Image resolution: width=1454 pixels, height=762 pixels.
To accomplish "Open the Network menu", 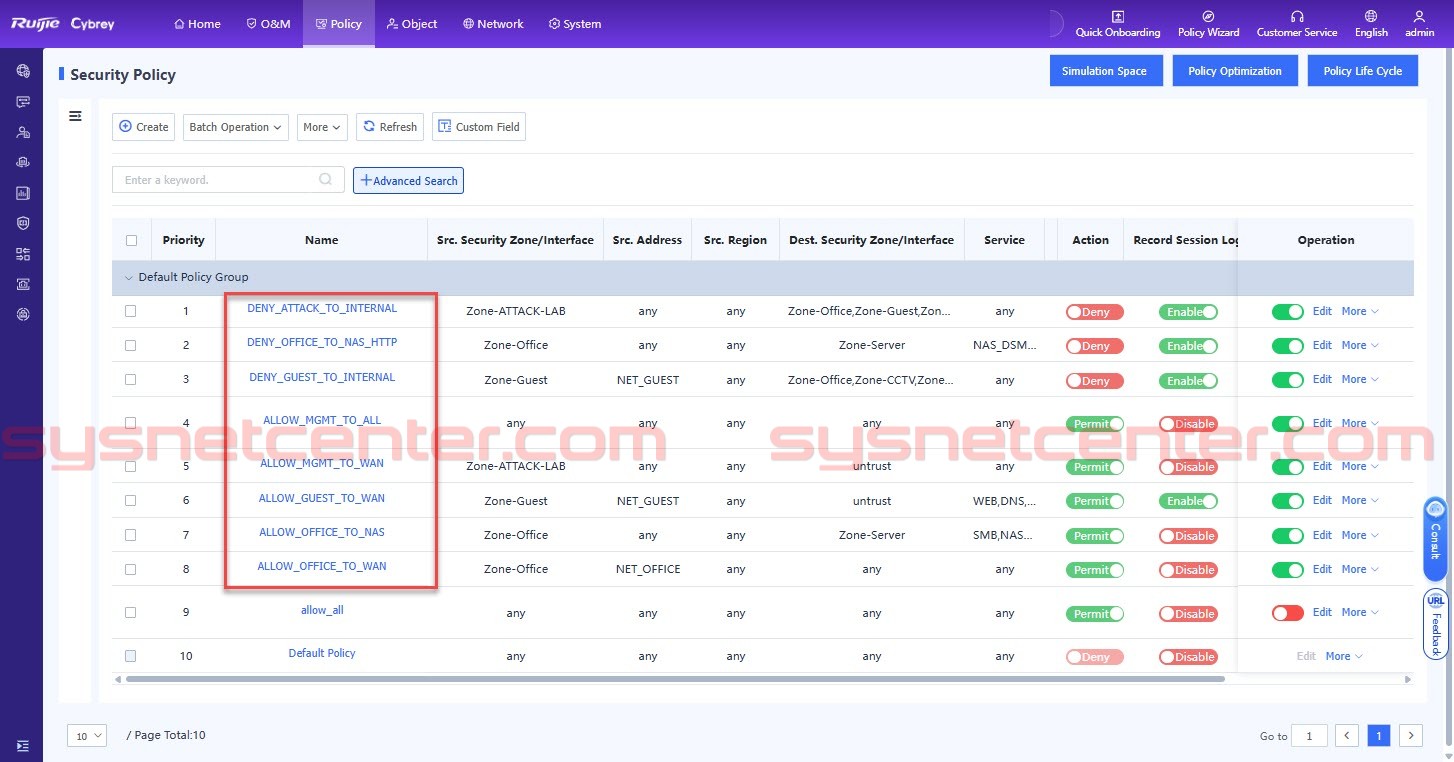I will pyautogui.click(x=493, y=24).
